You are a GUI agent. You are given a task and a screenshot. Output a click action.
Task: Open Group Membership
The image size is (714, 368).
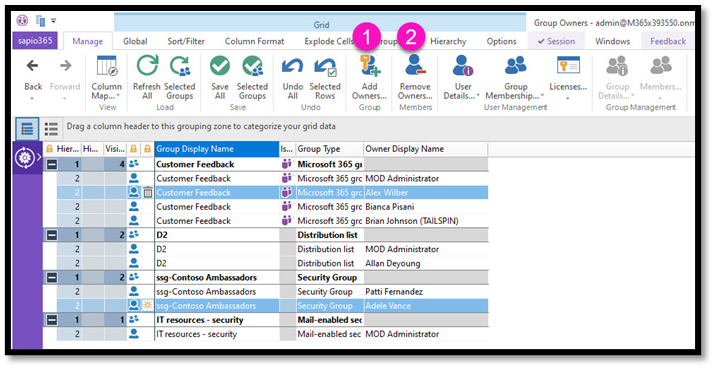pyautogui.click(x=515, y=77)
